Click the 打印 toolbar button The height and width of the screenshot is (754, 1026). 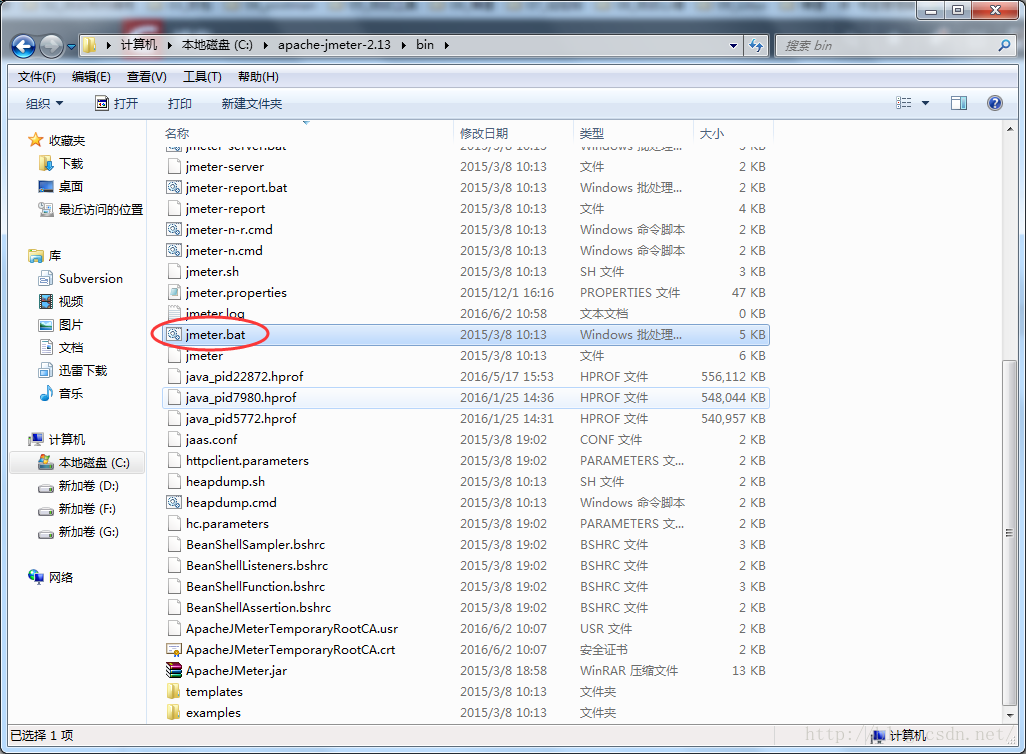pyautogui.click(x=179, y=103)
